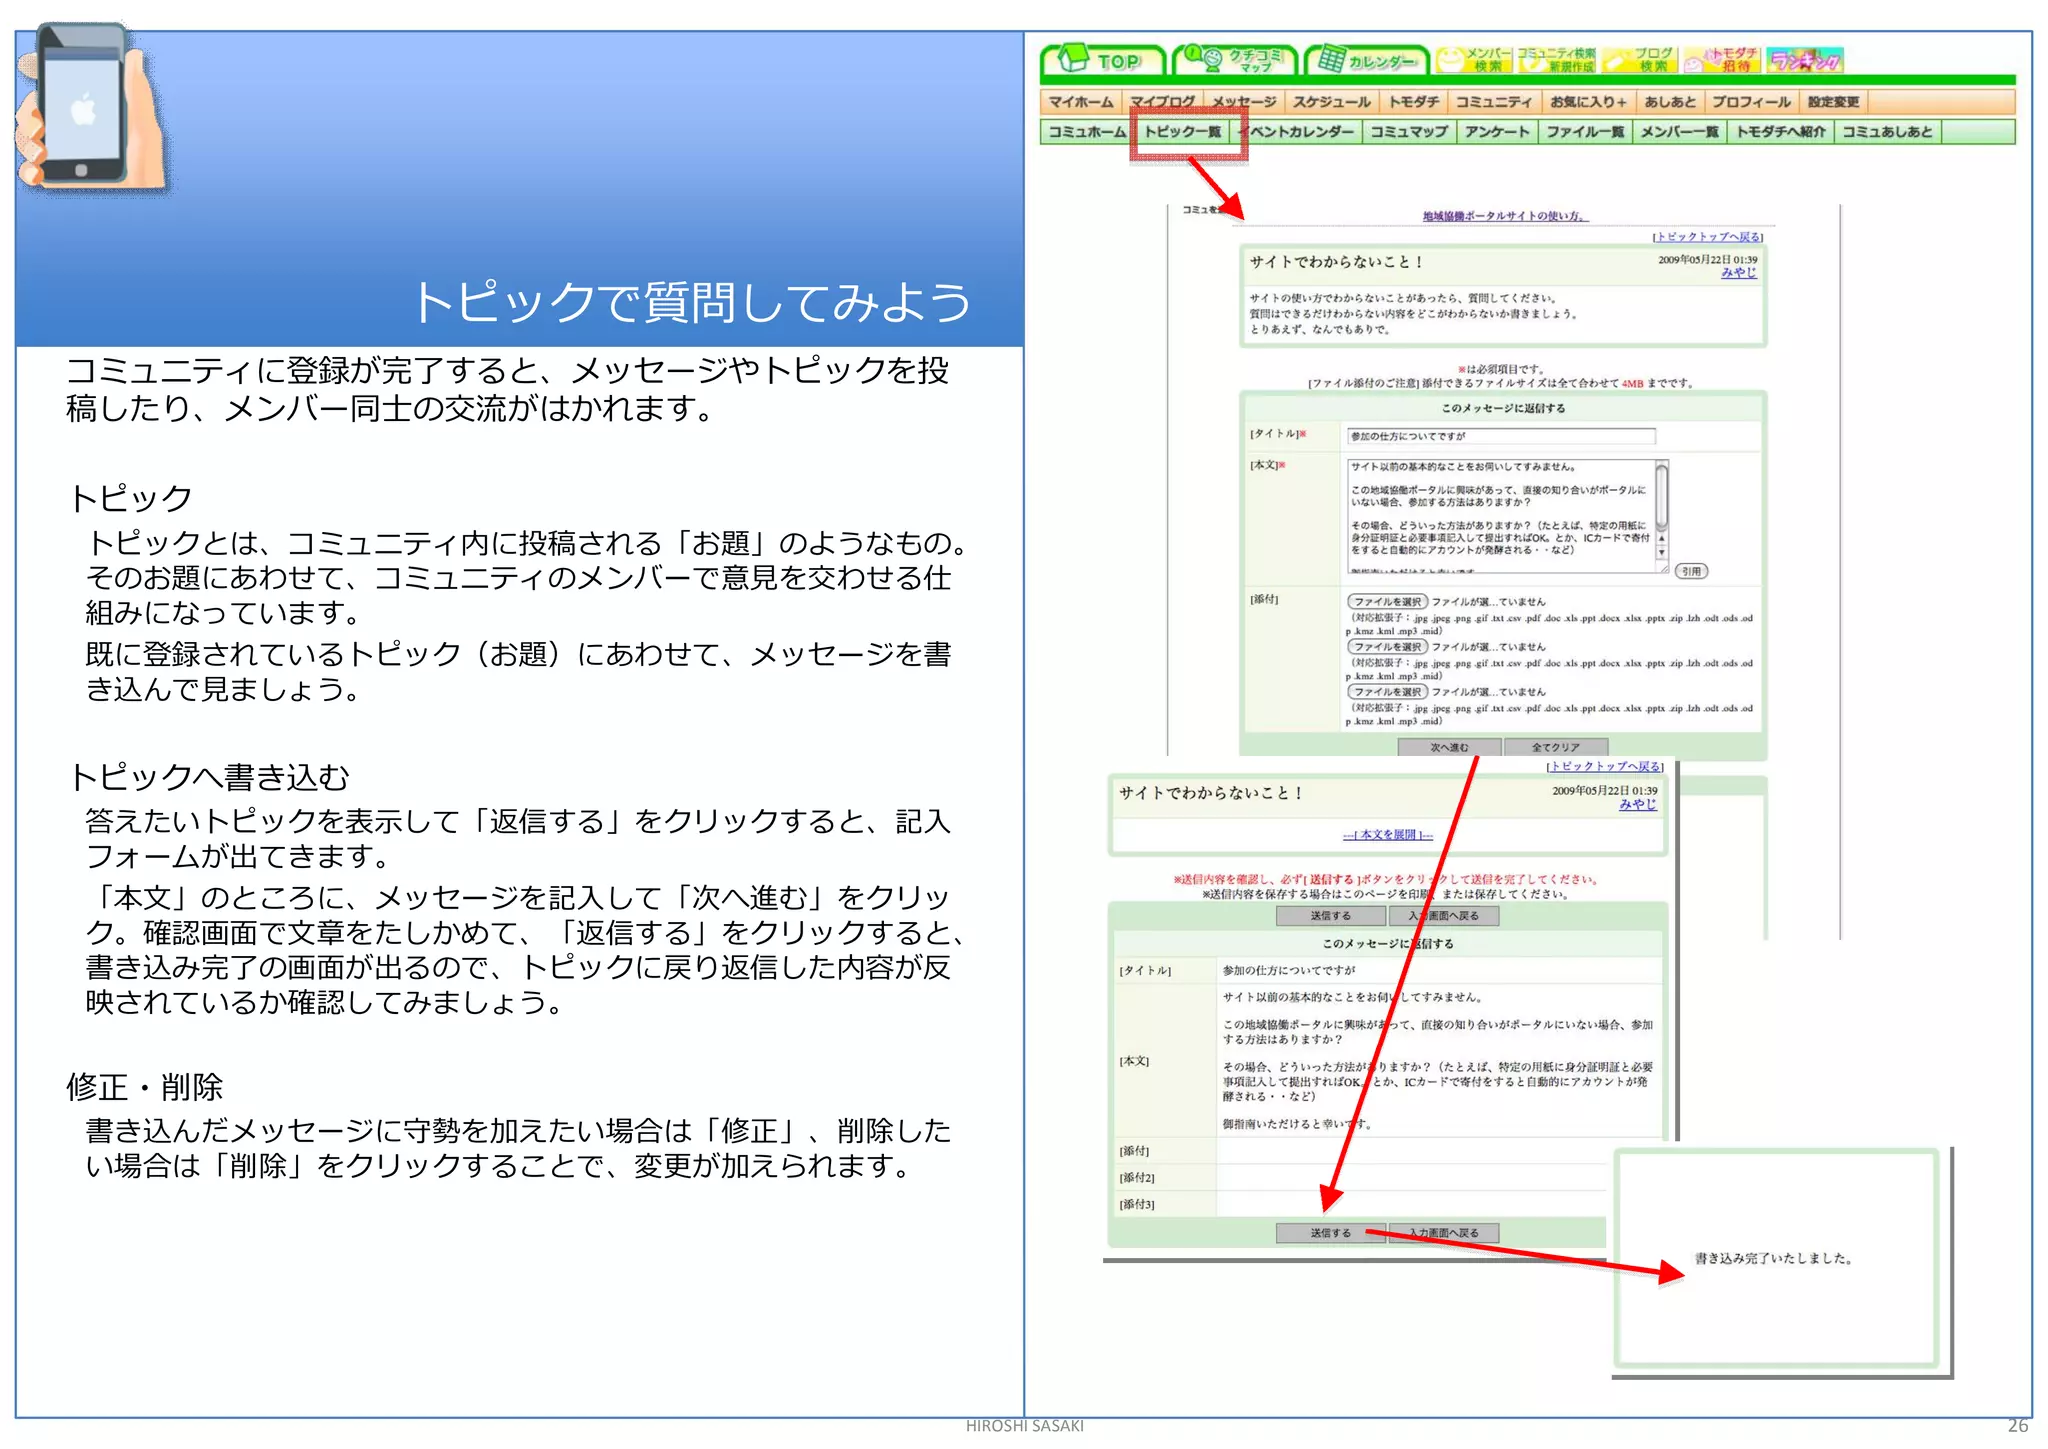Click トピックトップへ戻る link in reply form page
This screenshot has width=2048, height=1449.
point(1707,237)
